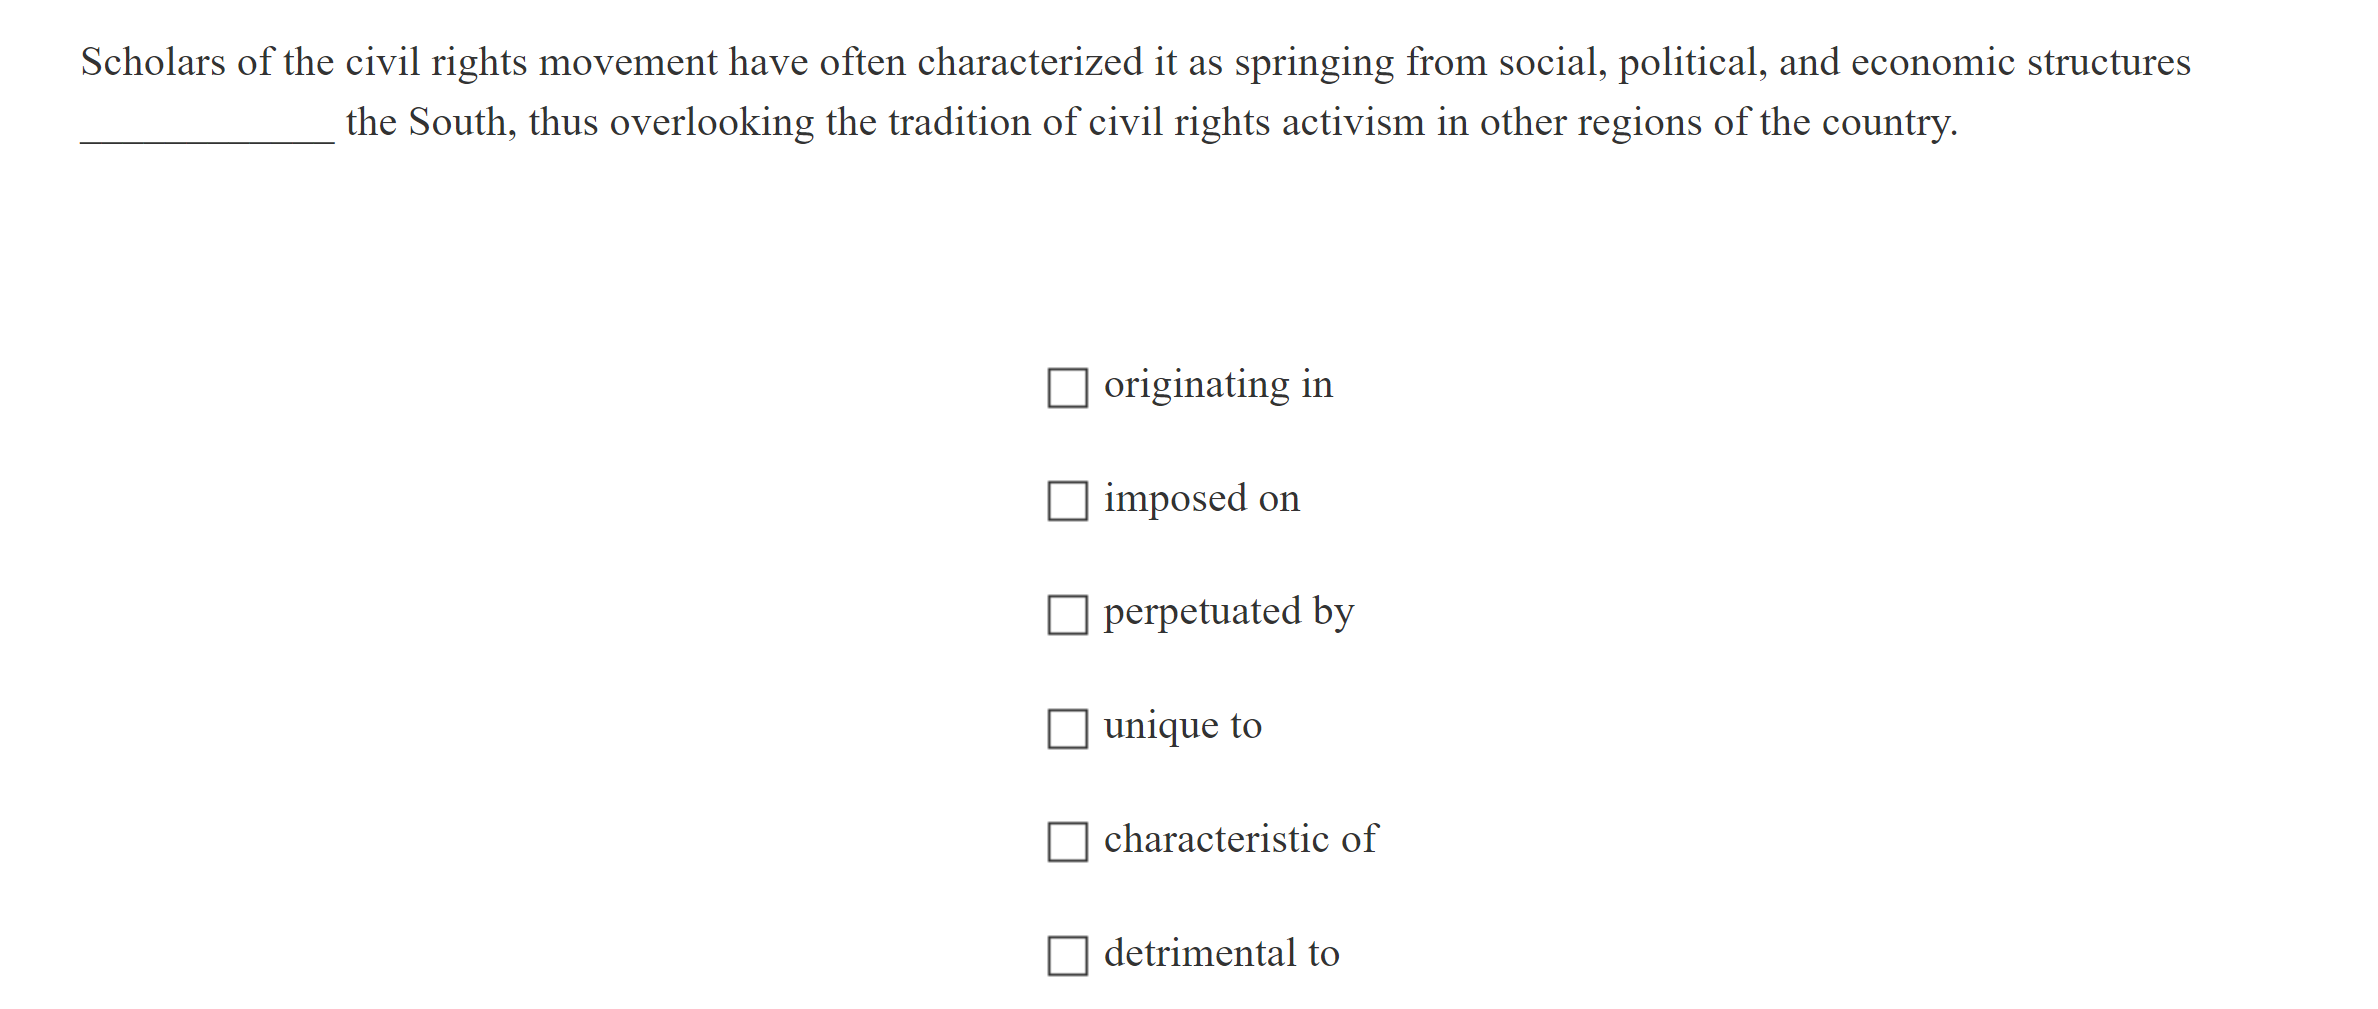Check the "unique to" checkbox
This screenshot has width=2378, height=1009.
[1066, 730]
